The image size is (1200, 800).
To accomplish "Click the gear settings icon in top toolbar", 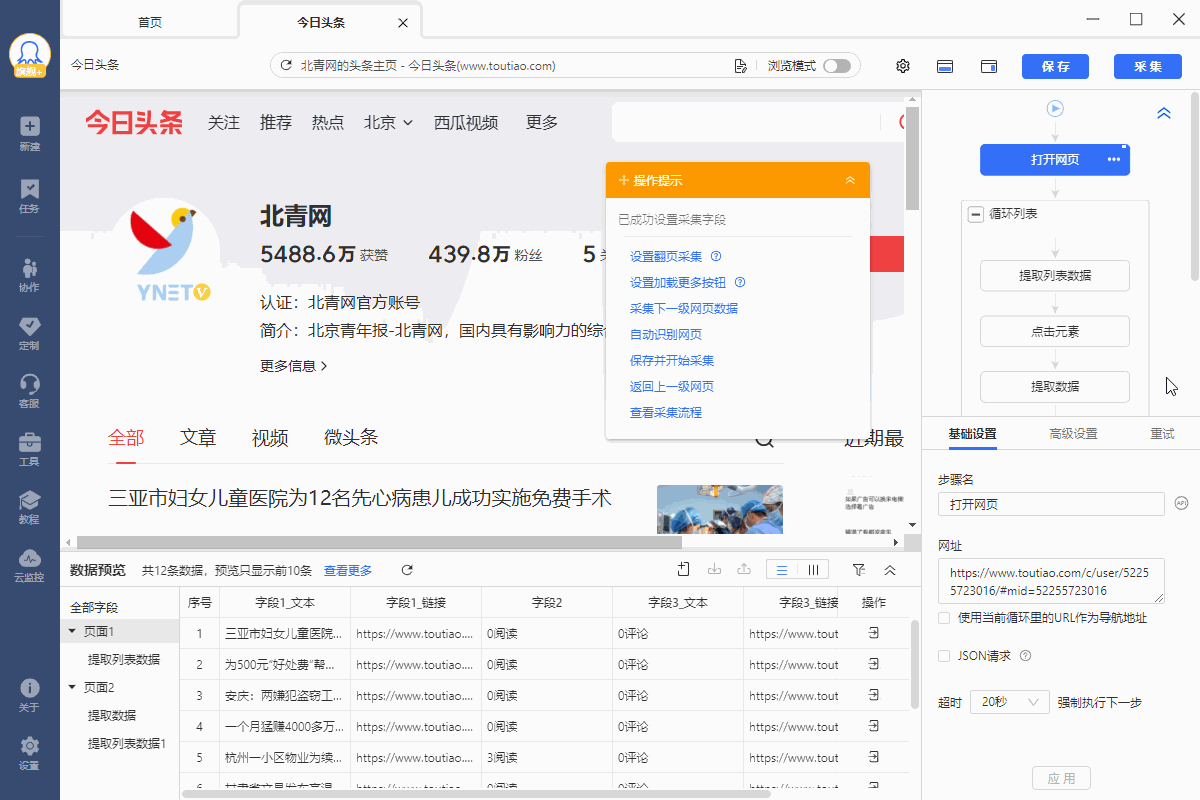I will (903, 66).
